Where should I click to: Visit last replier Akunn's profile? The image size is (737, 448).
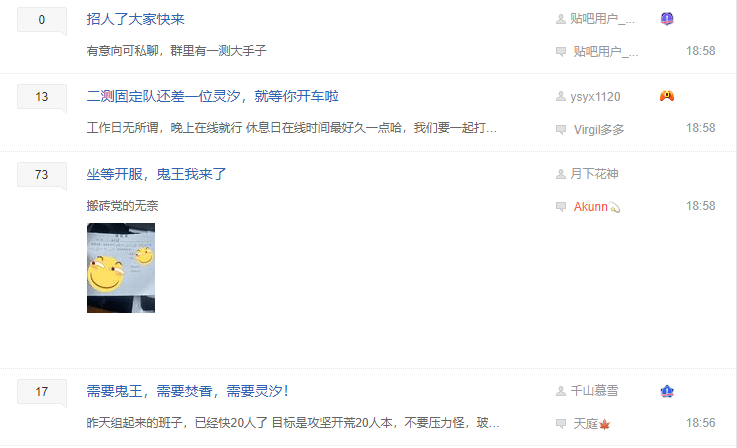[590, 206]
